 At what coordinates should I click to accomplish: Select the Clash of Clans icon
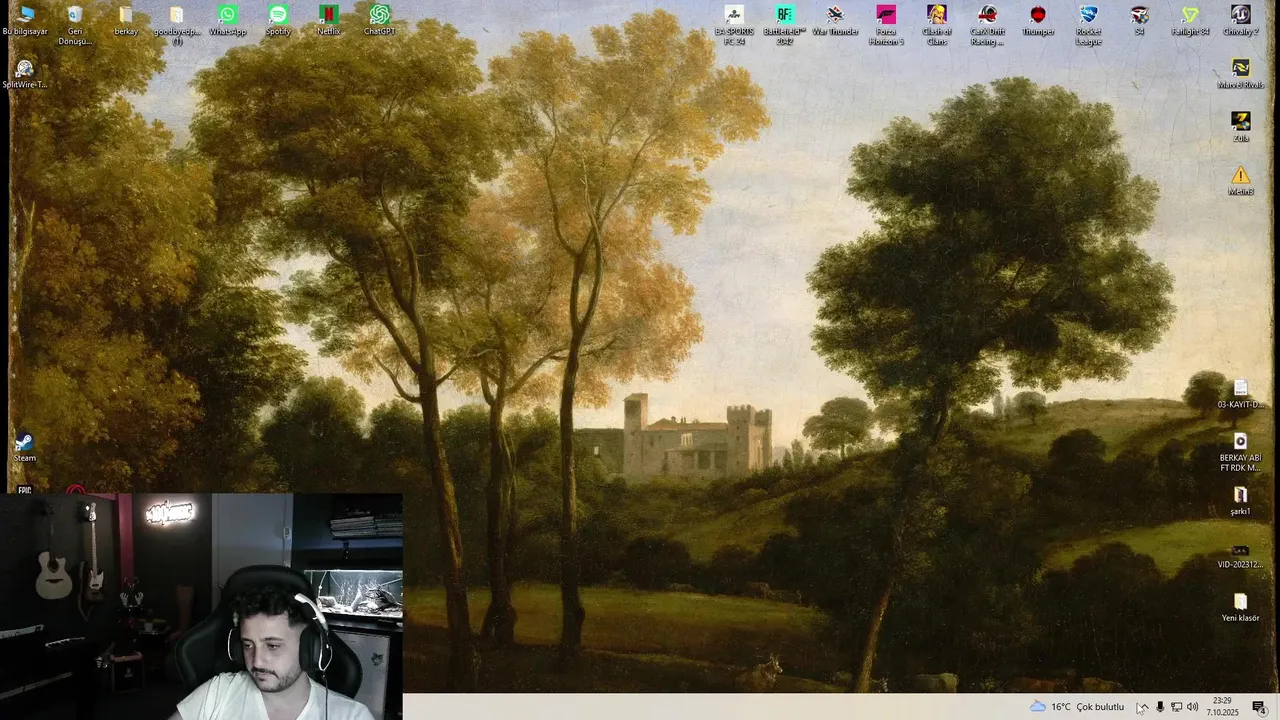[937, 25]
